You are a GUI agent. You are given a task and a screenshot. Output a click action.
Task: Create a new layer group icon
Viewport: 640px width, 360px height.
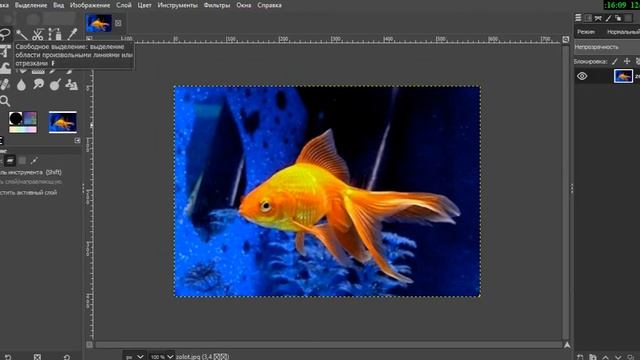tap(593, 357)
